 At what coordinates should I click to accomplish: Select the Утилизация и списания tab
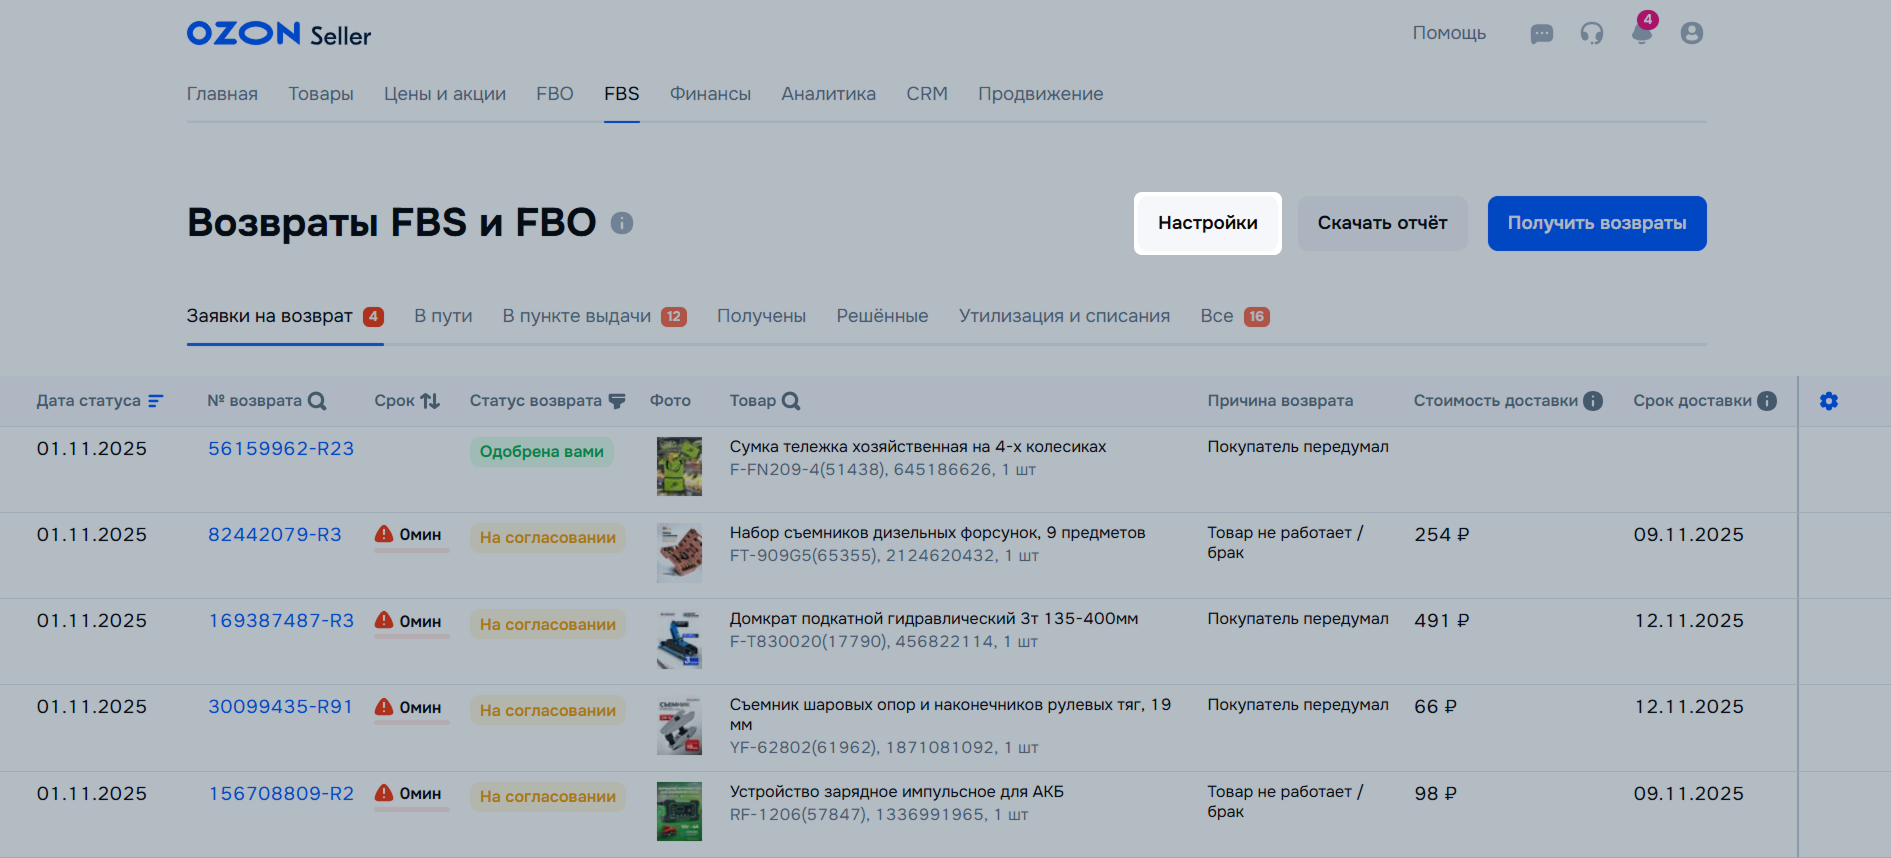1063,316
